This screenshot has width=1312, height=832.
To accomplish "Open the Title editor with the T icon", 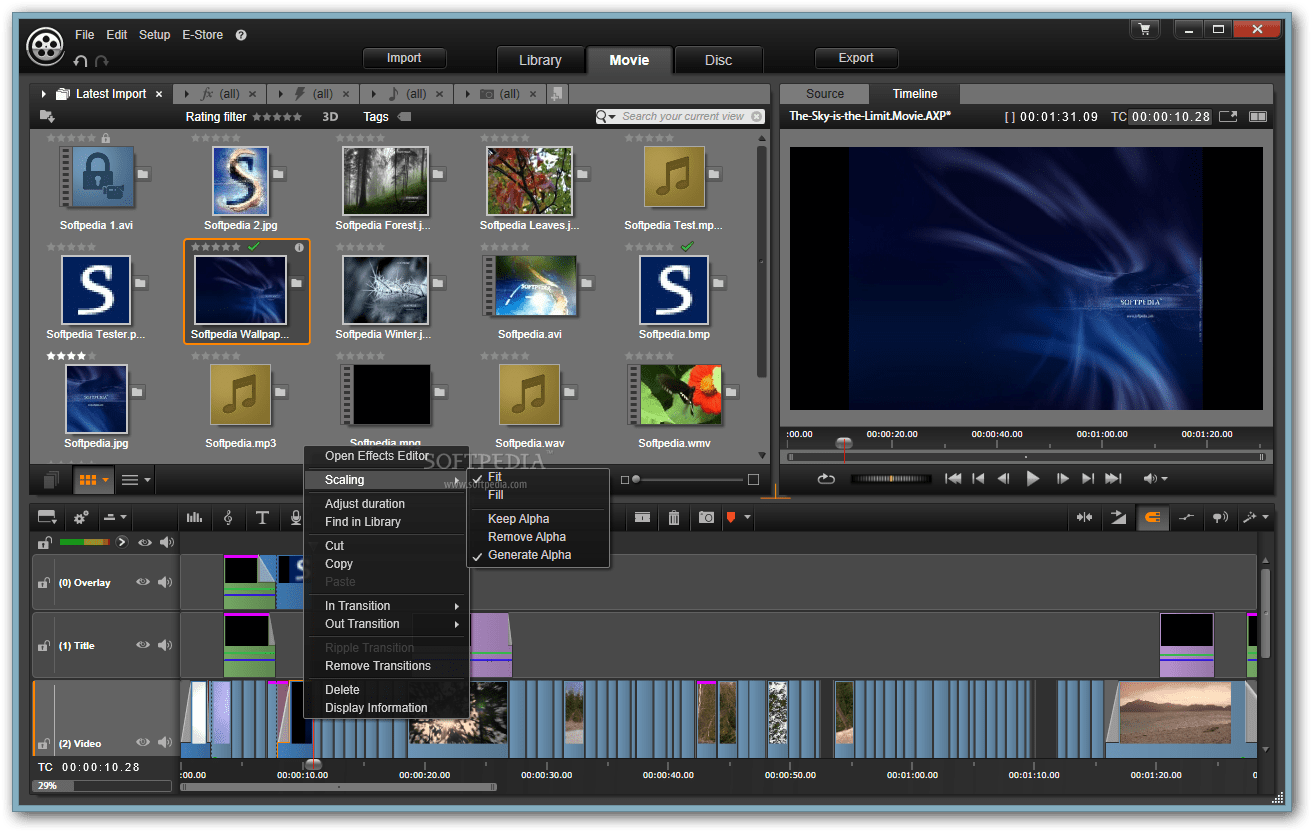I will click(x=262, y=518).
